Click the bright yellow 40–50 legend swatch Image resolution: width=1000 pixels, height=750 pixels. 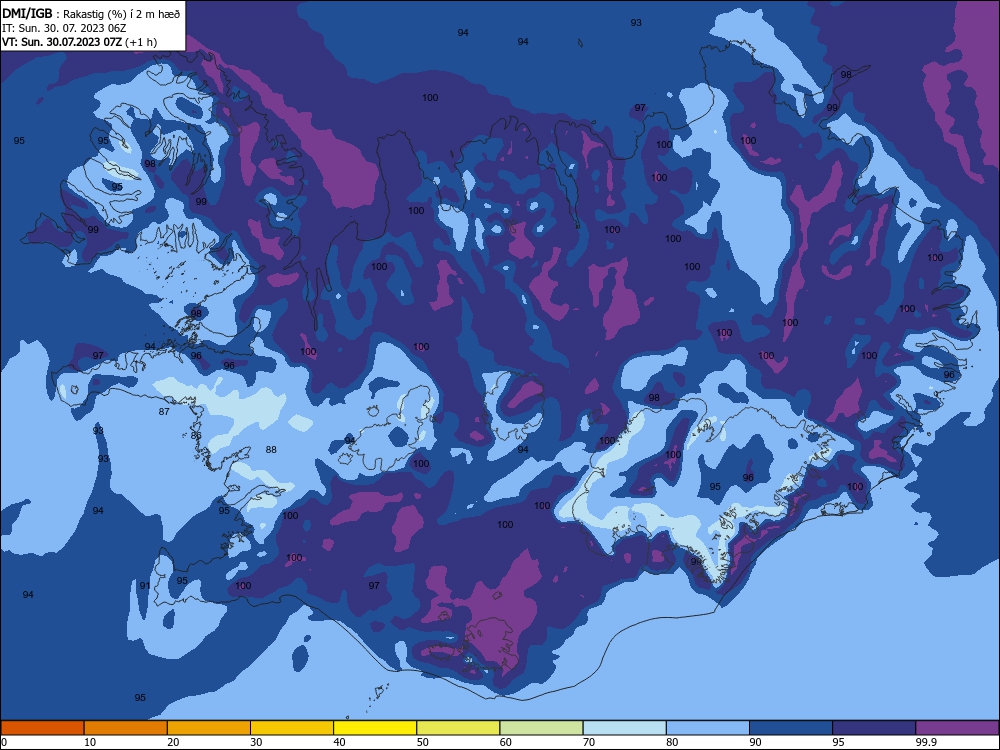click(375, 728)
